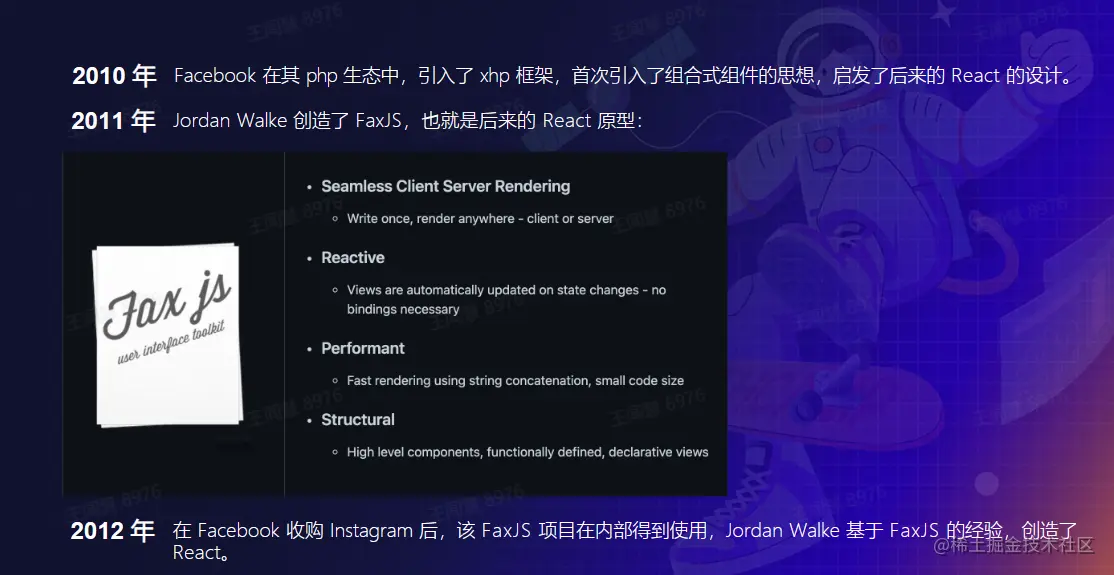
Task: Click the "user interface toolkit" subtitle
Action: click(x=172, y=343)
